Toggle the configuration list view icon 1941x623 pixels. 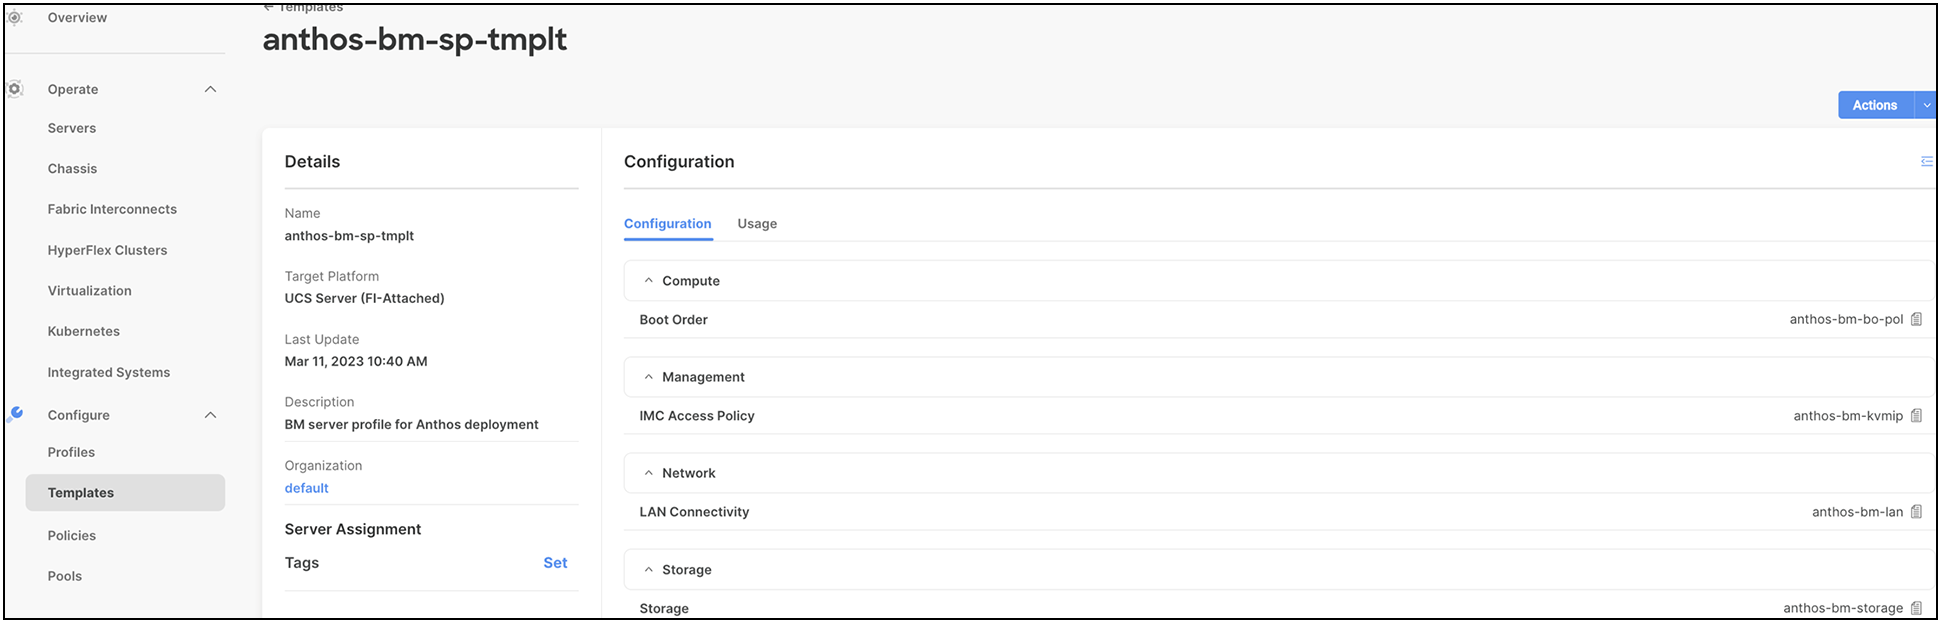[1926, 162]
